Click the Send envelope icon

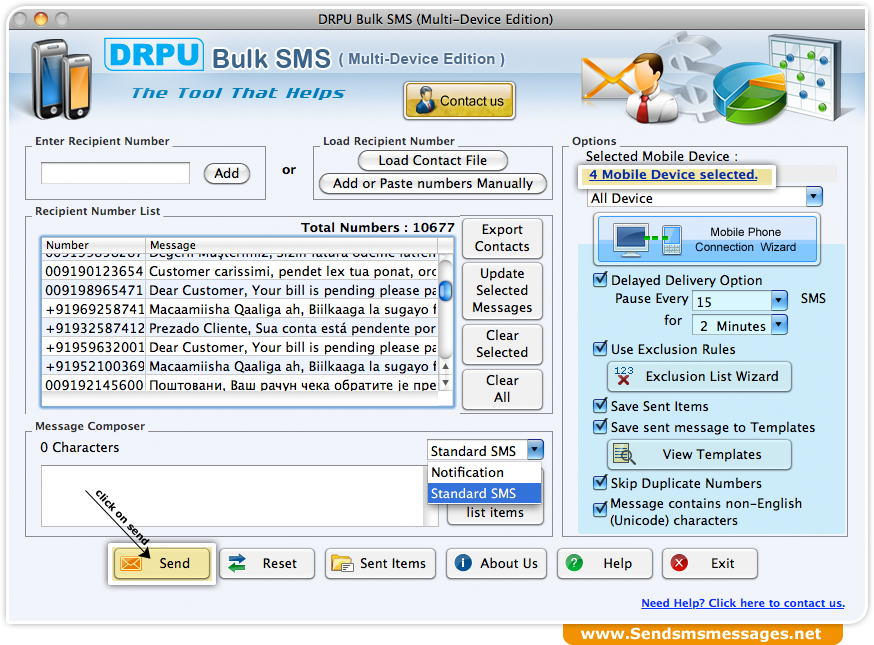pyautogui.click(x=131, y=564)
